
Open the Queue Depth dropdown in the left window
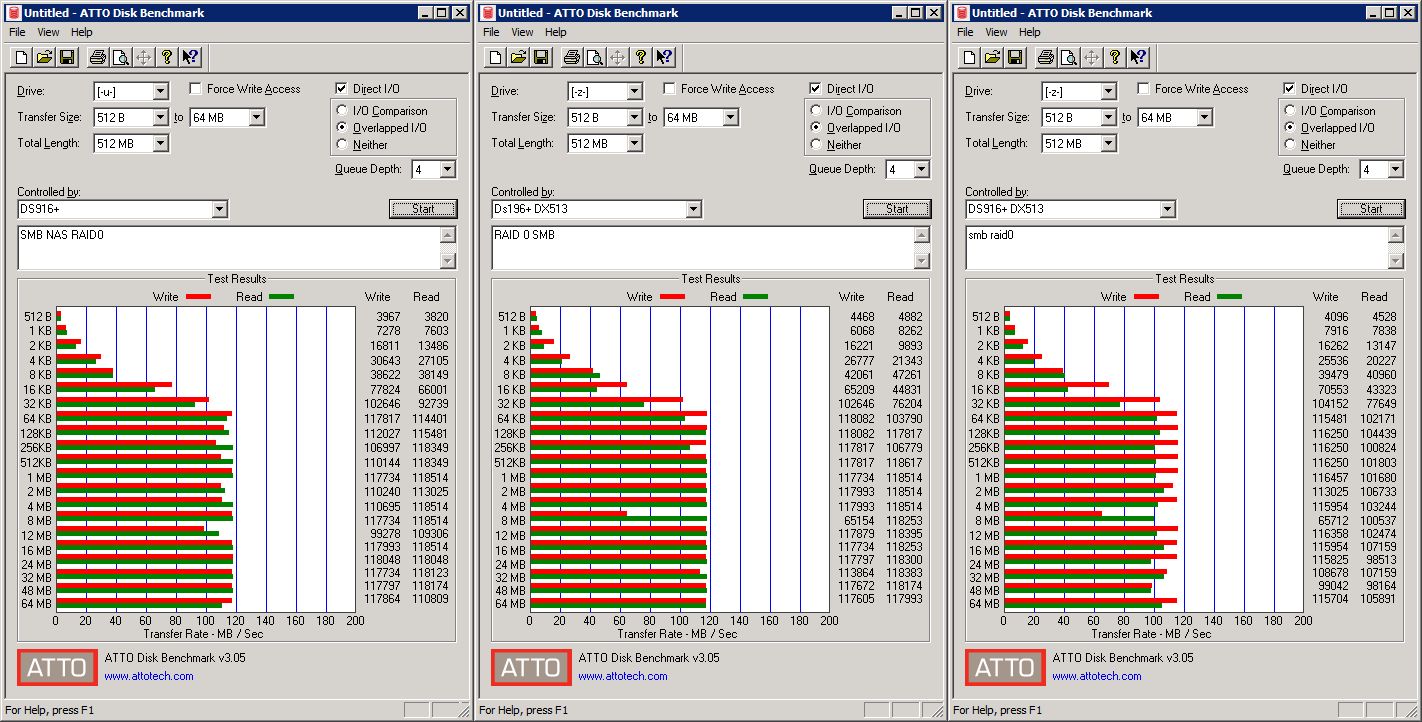(x=447, y=170)
